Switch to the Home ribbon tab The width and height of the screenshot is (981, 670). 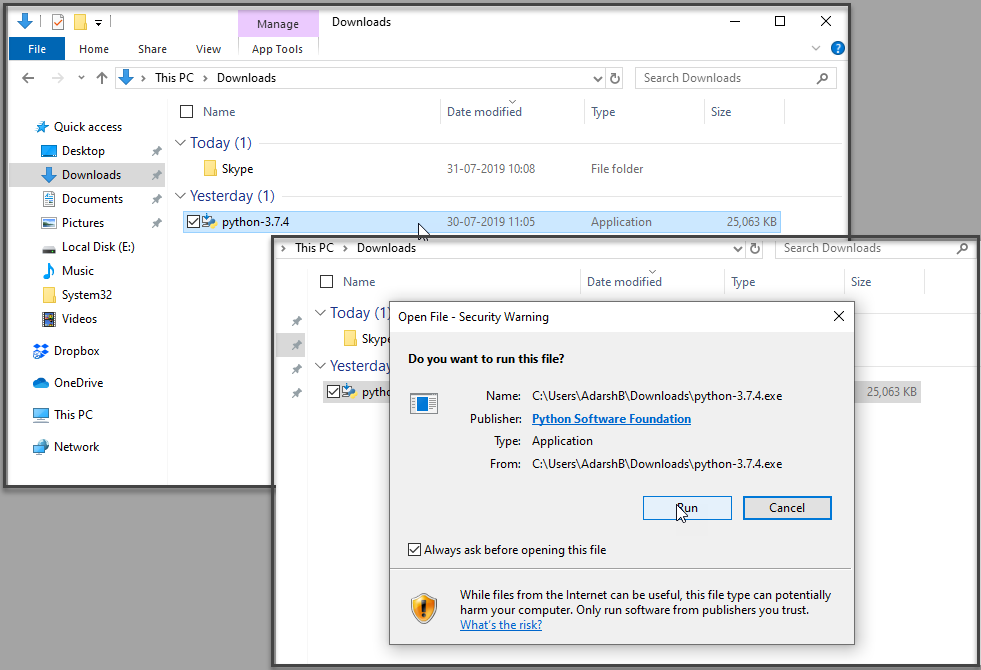(x=94, y=49)
